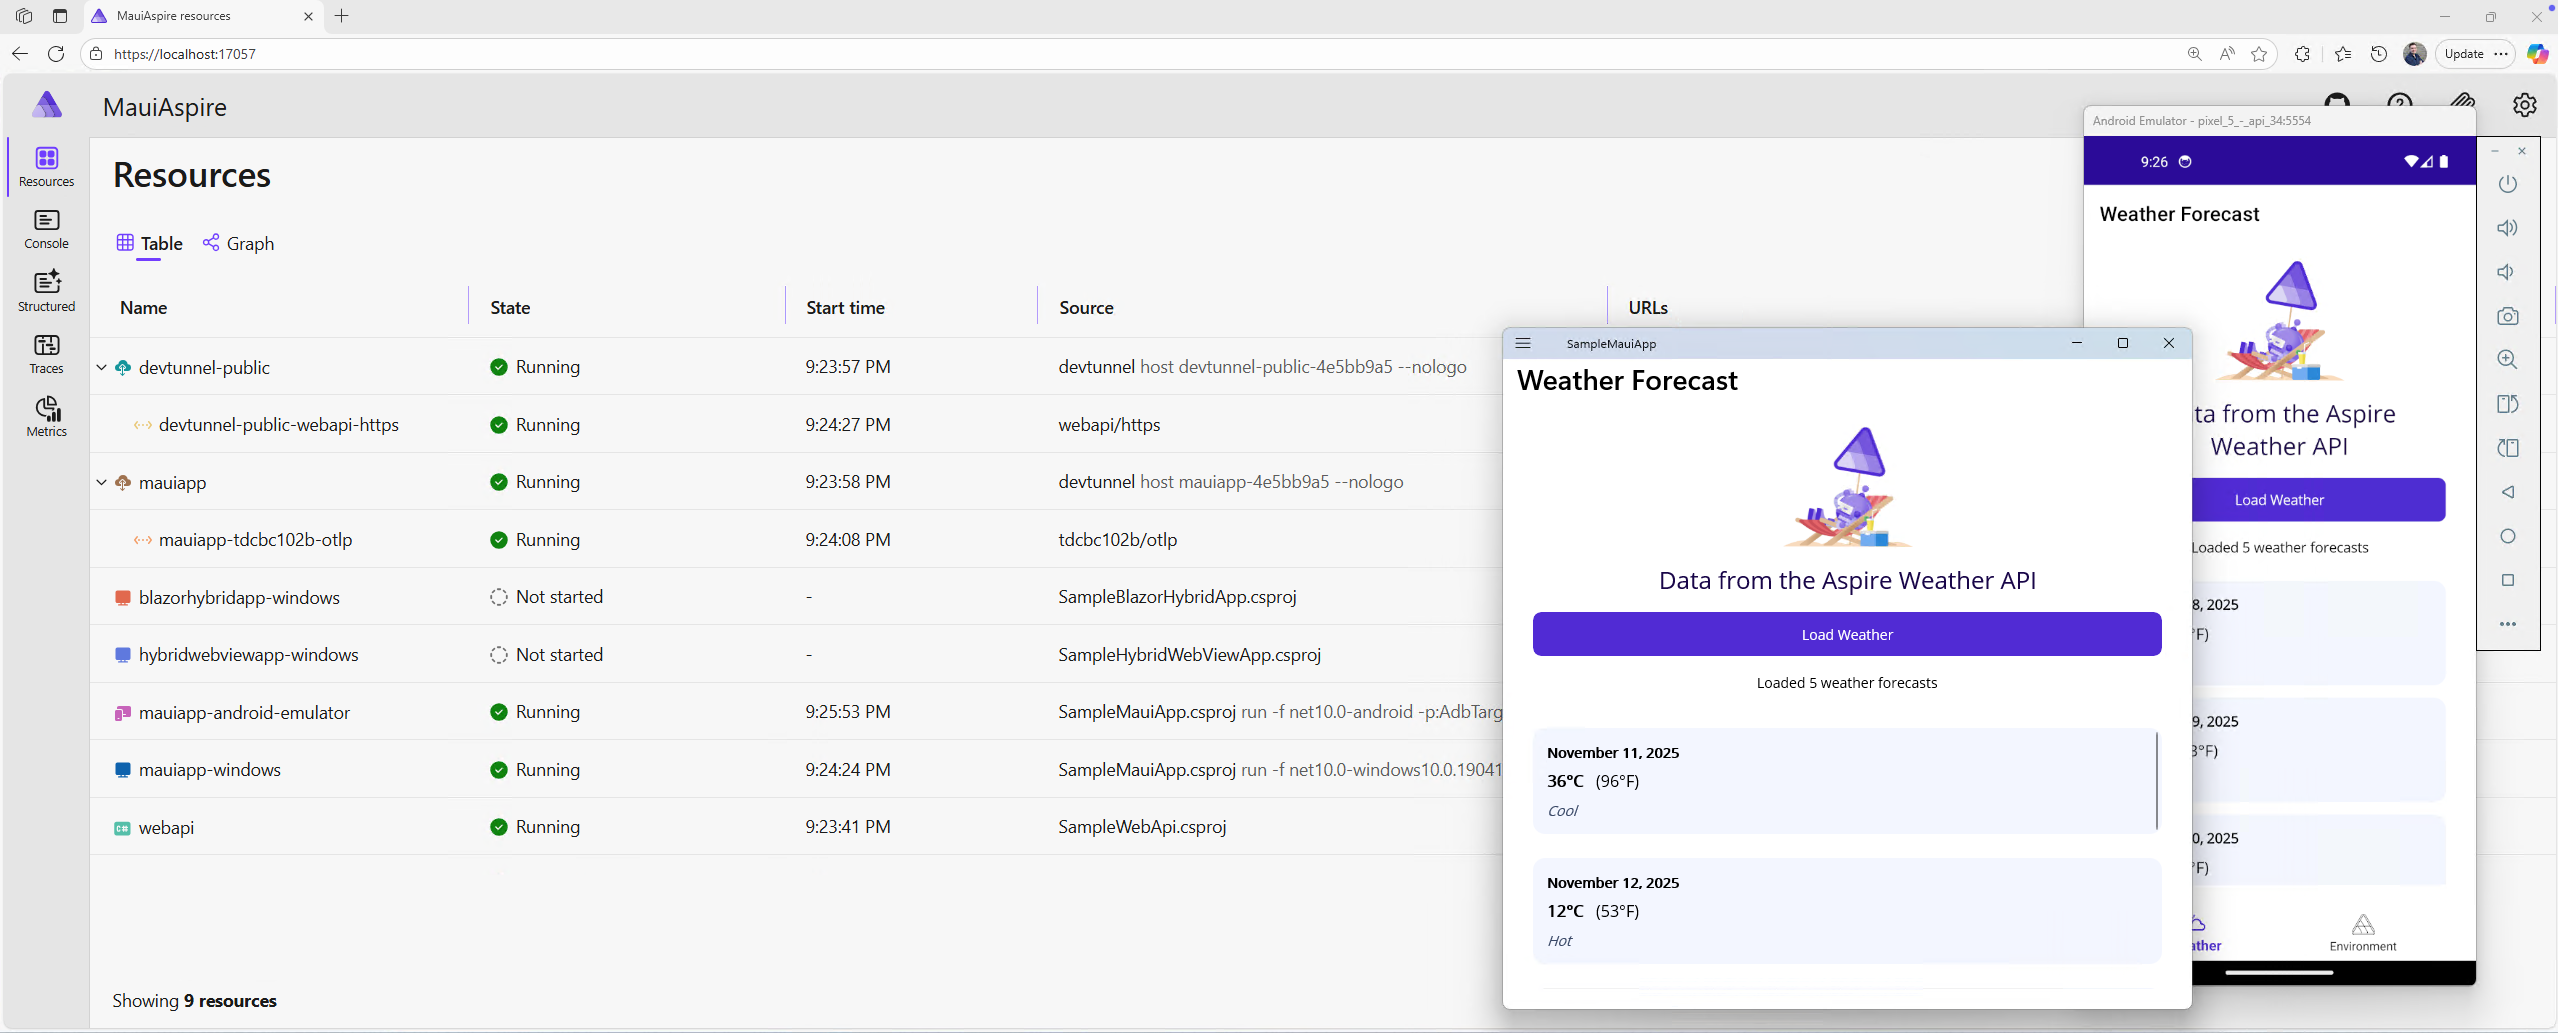Screen dimensions: 2558x1033
Task: Open the Console page in sidebar
Action: [x=46, y=229]
